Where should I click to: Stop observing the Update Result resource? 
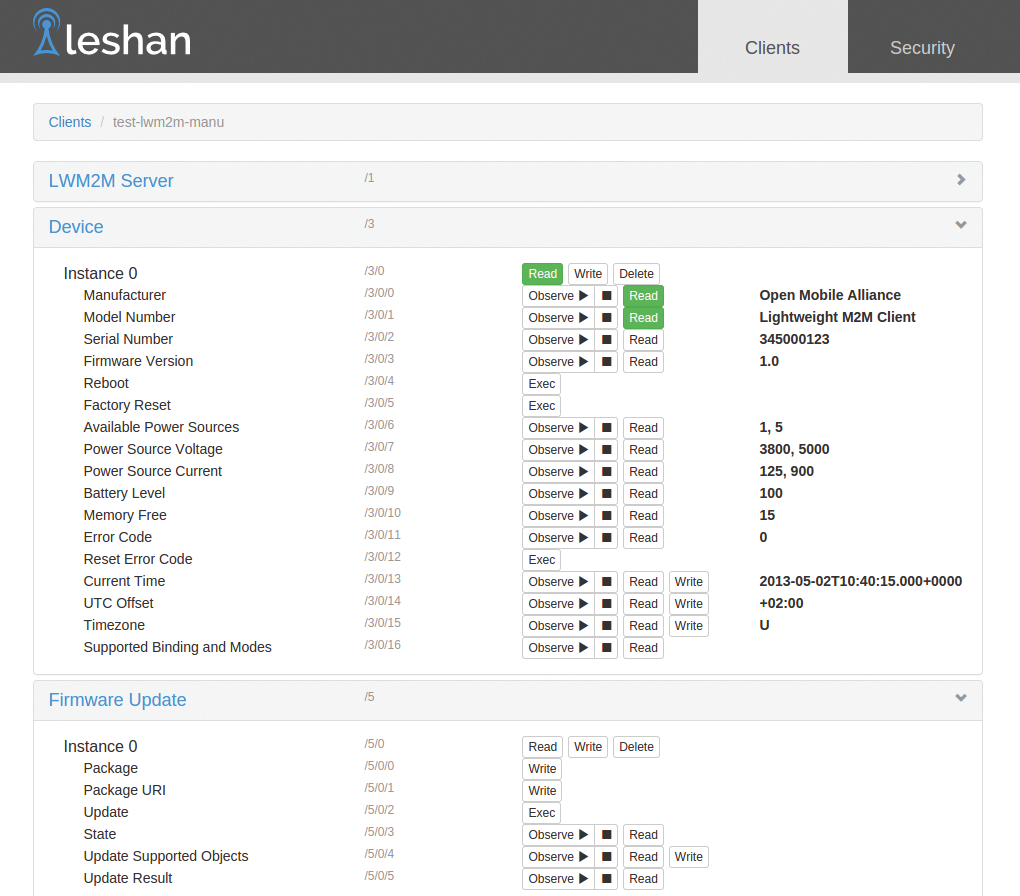[x=606, y=878]
